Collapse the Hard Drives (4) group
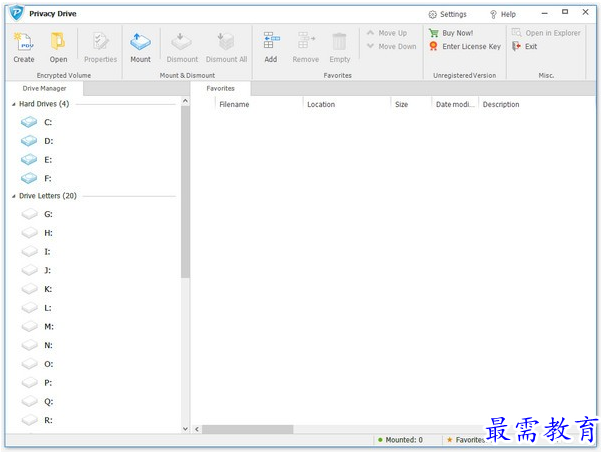The width and height of the screenshot is (607, 461). point(14,104)
